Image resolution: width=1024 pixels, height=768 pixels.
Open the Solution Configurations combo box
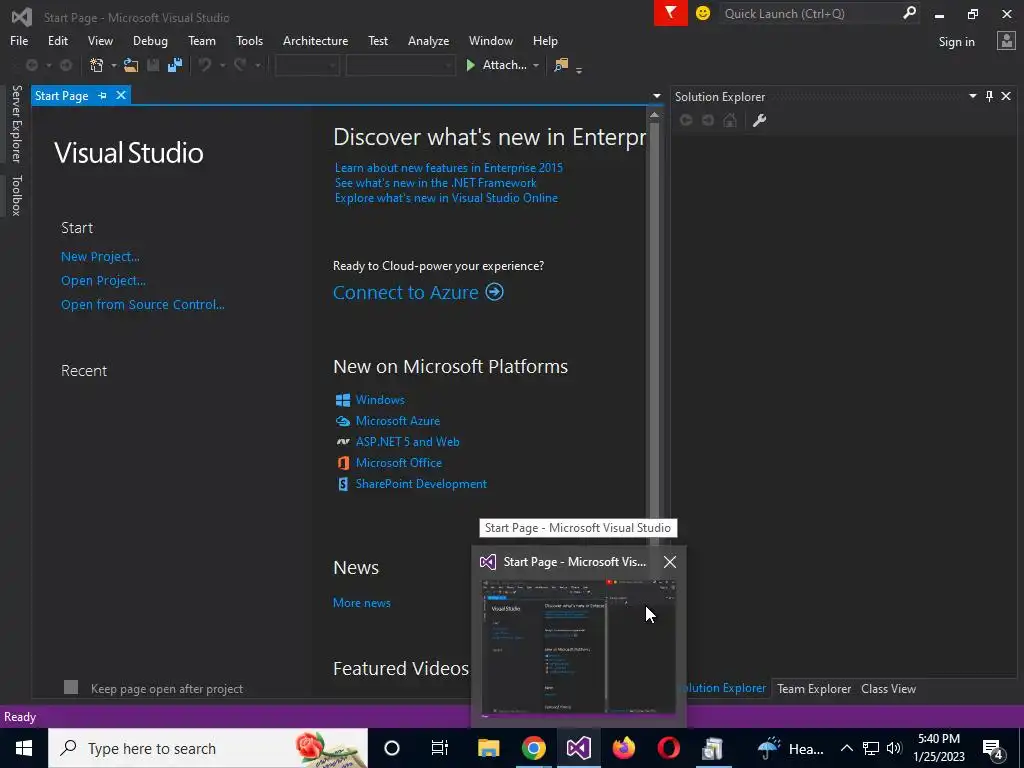307,65
